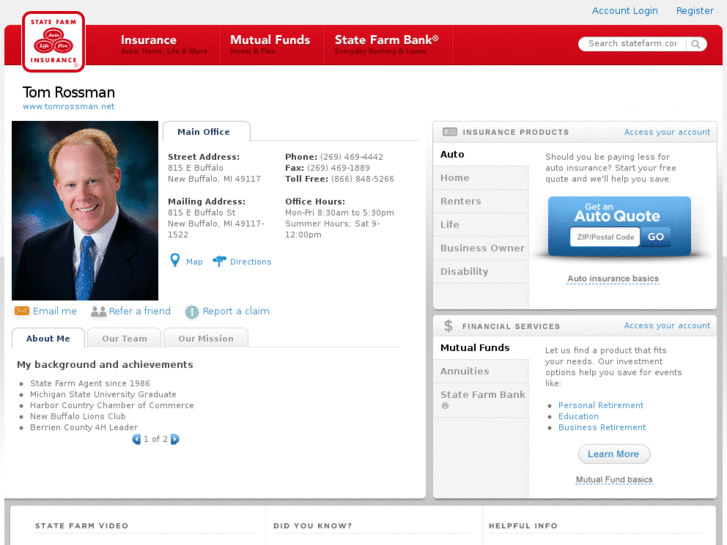This screenshot has height=545, width=727.
Task: Click the Report a claim link
Action: (236, 311)
